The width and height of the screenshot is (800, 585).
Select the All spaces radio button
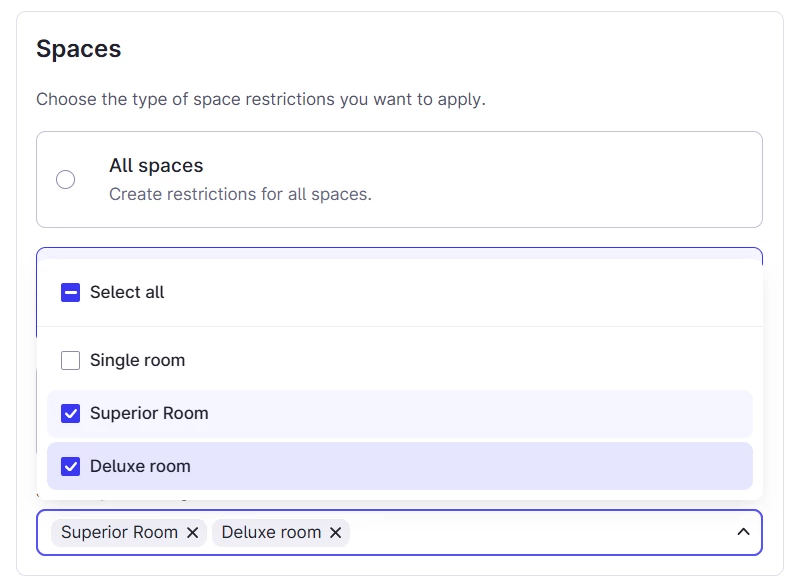66,180
